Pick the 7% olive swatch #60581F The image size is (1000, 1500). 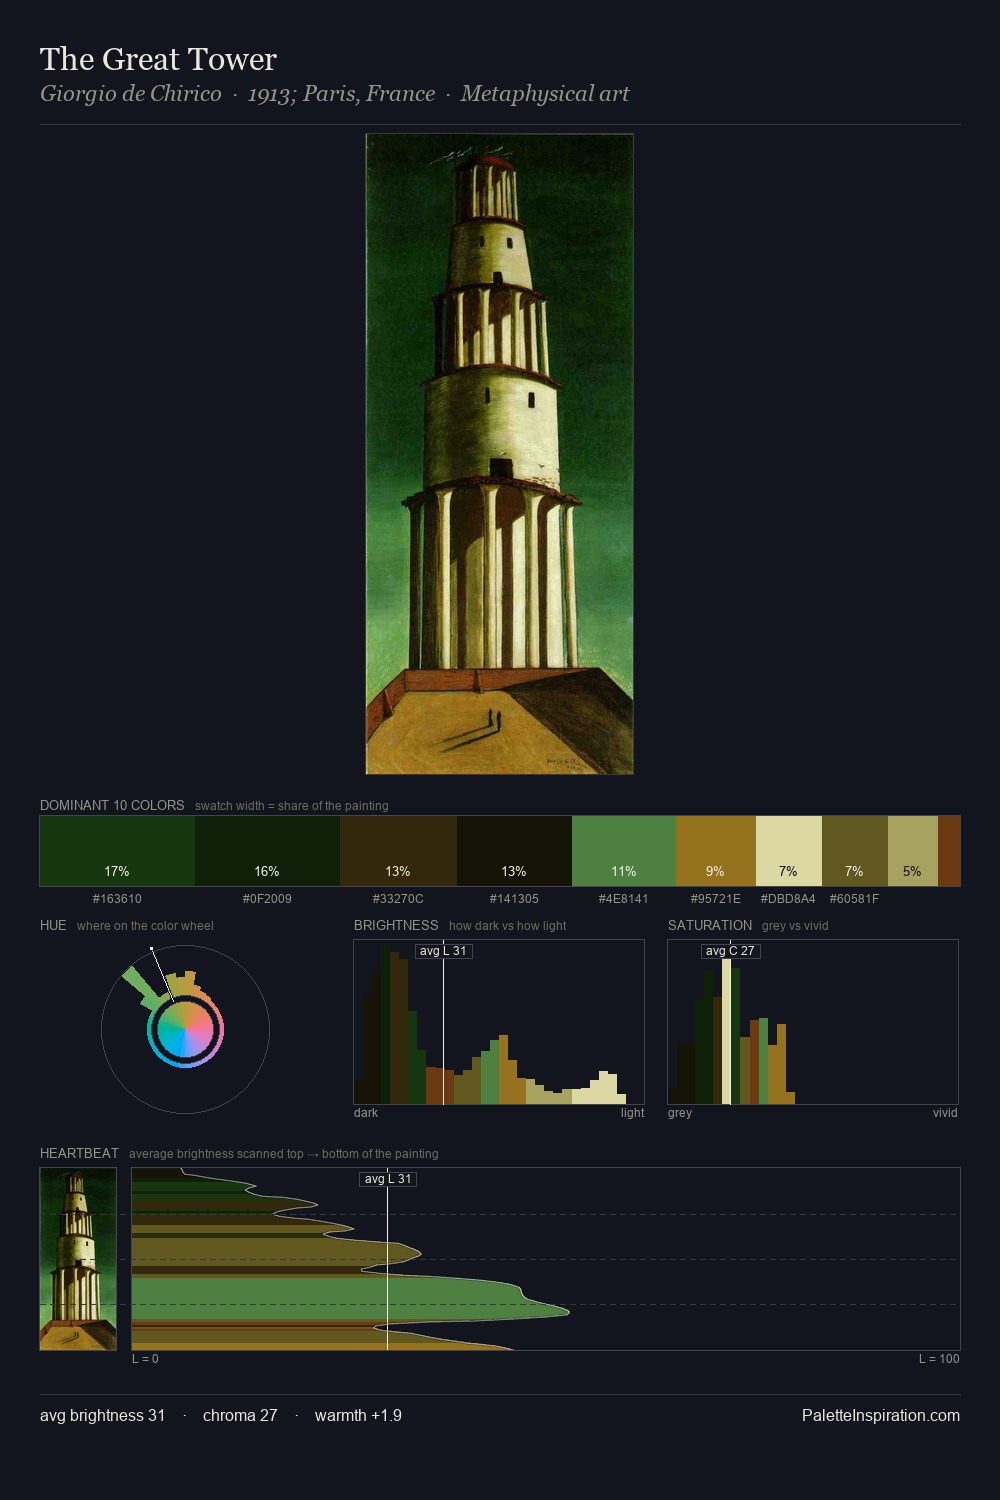[x=855, y=851]
